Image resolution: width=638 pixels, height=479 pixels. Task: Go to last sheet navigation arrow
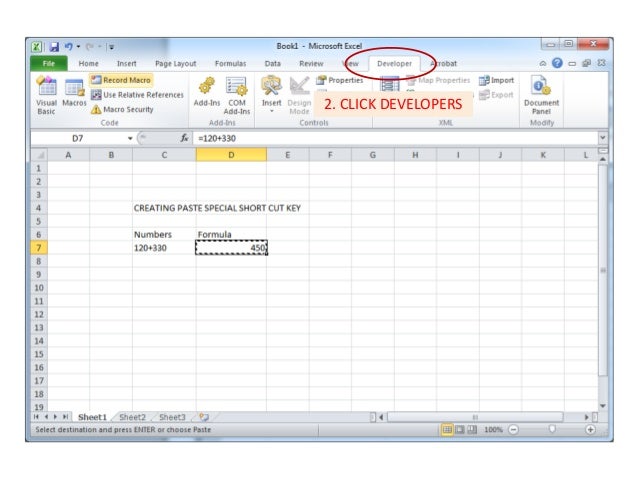tap(65, 417)
